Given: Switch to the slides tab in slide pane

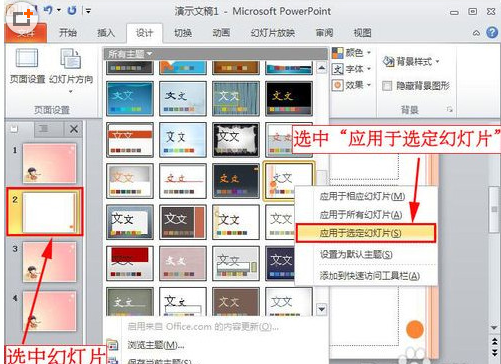Looking at the screenshot, I should click(14, 129).
